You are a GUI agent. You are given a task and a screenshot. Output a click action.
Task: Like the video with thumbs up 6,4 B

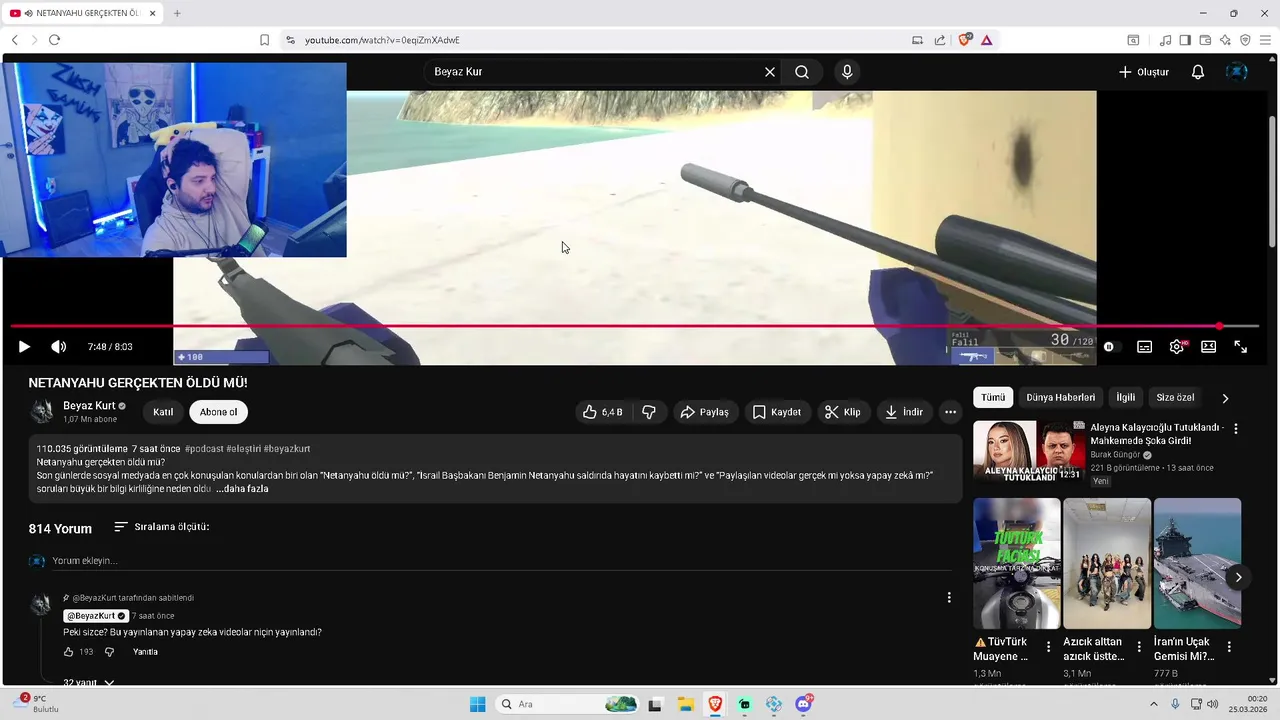coord(603,412)
